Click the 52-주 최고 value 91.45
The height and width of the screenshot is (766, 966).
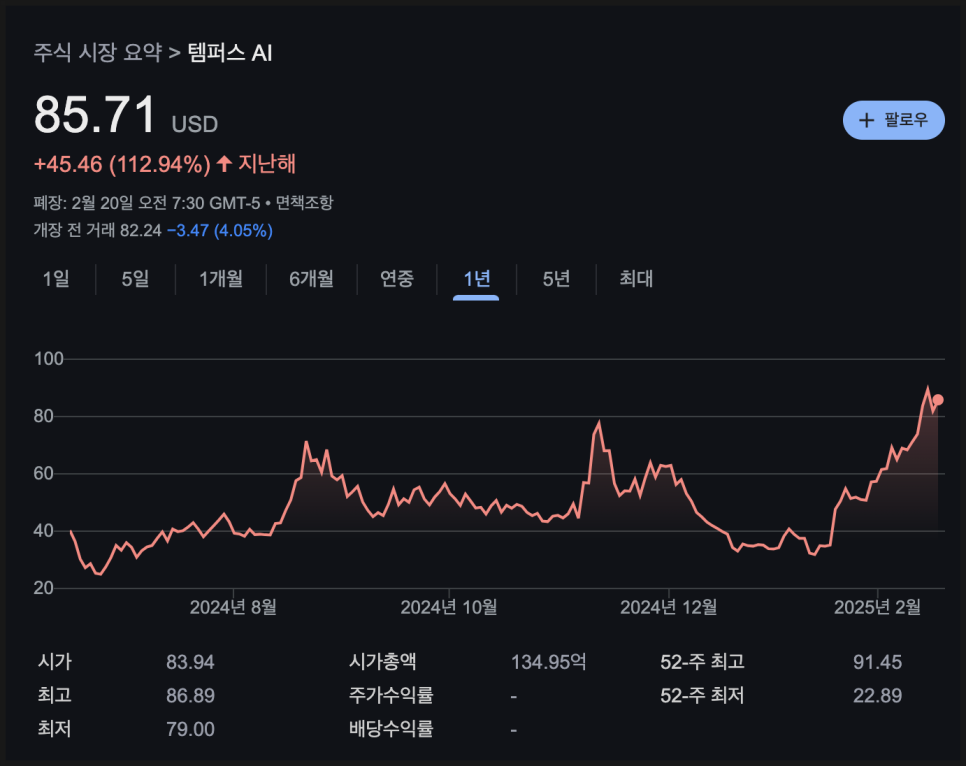click(x=877, y=662)
